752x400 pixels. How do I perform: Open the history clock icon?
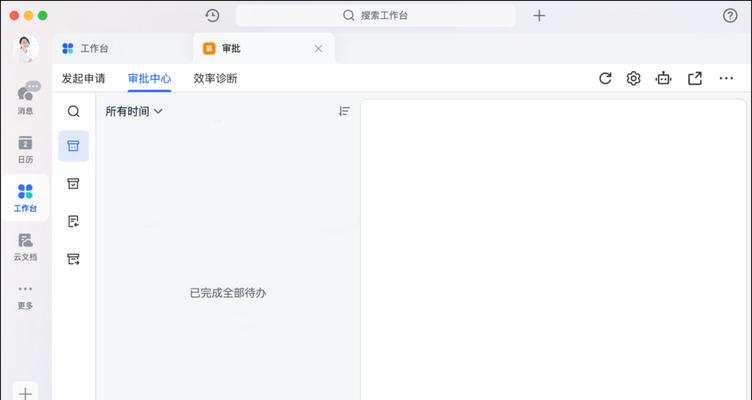pos(212,15)
